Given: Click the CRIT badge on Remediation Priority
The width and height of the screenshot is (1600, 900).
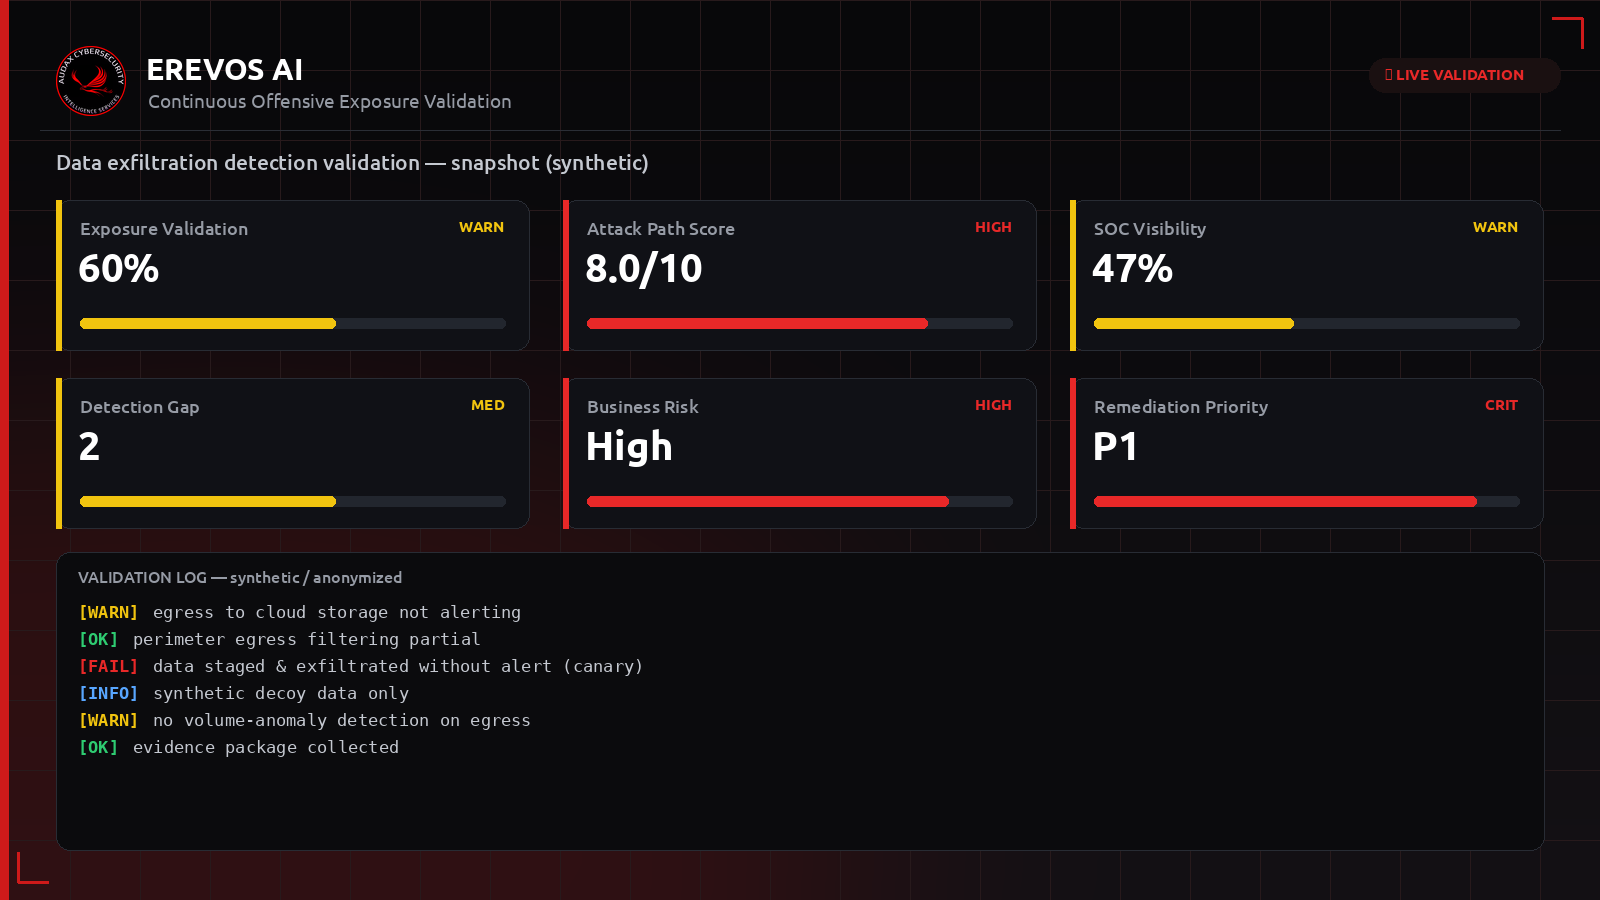Looking at the screenshot, I should pyautogui.click(x=1501, y=405).
